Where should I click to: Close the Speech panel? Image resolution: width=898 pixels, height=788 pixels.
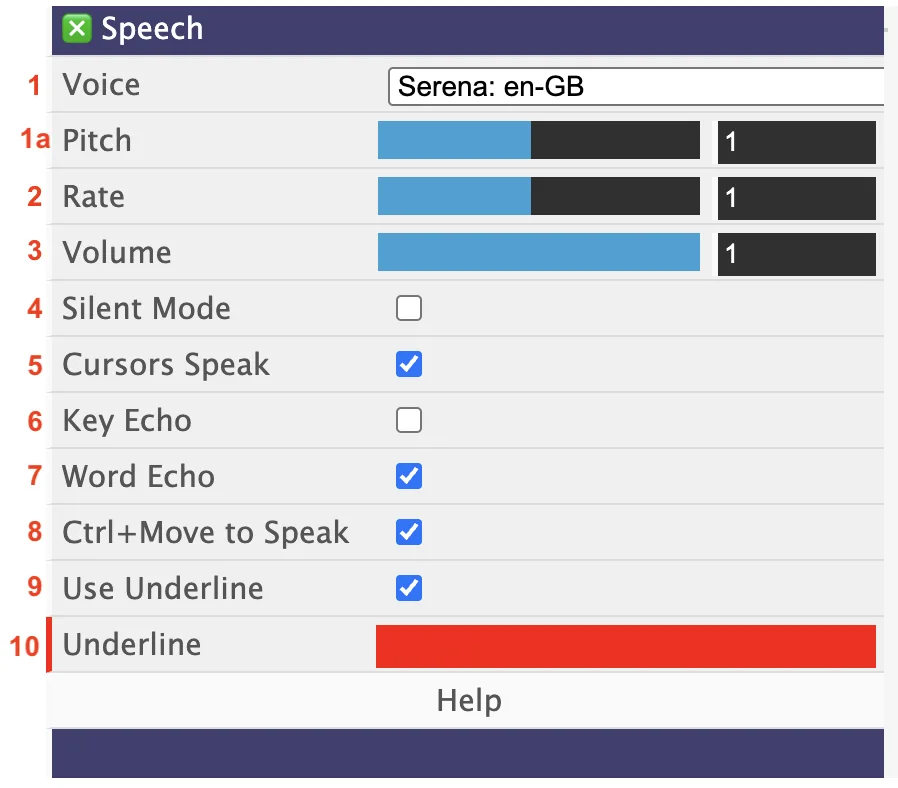[77, 28]
